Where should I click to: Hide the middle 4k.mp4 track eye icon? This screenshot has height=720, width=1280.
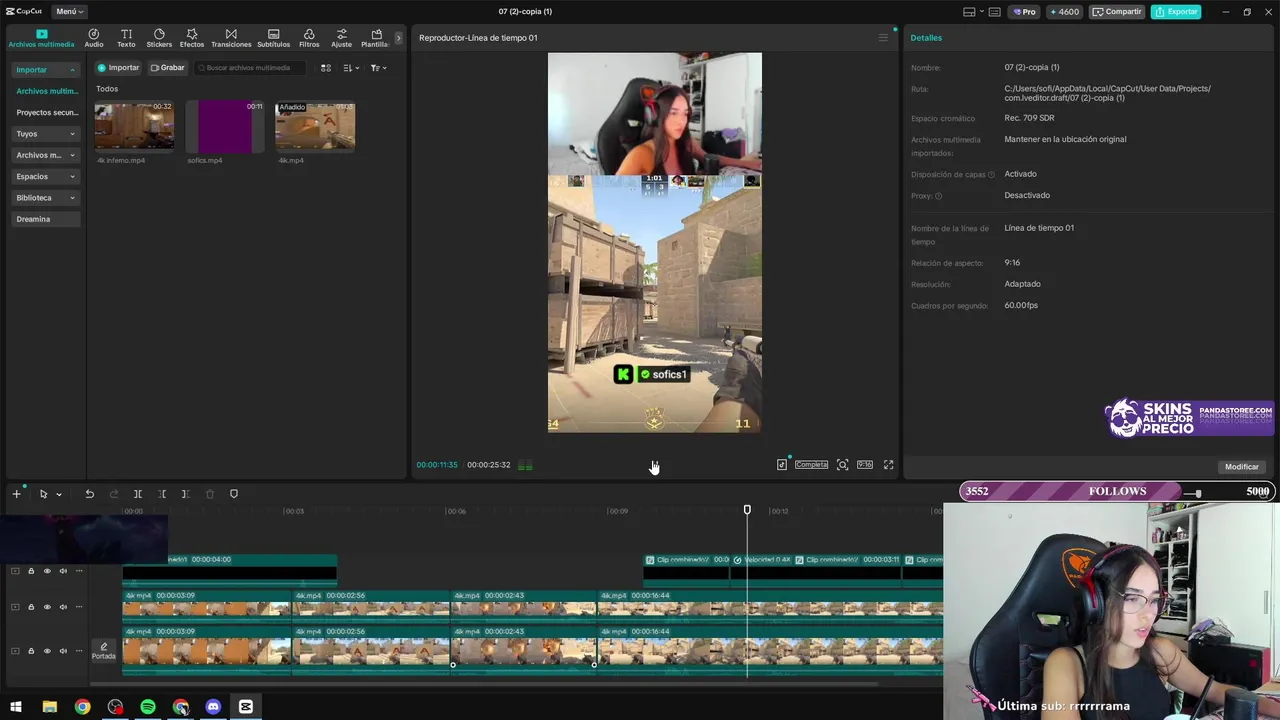tap(47, 607)
